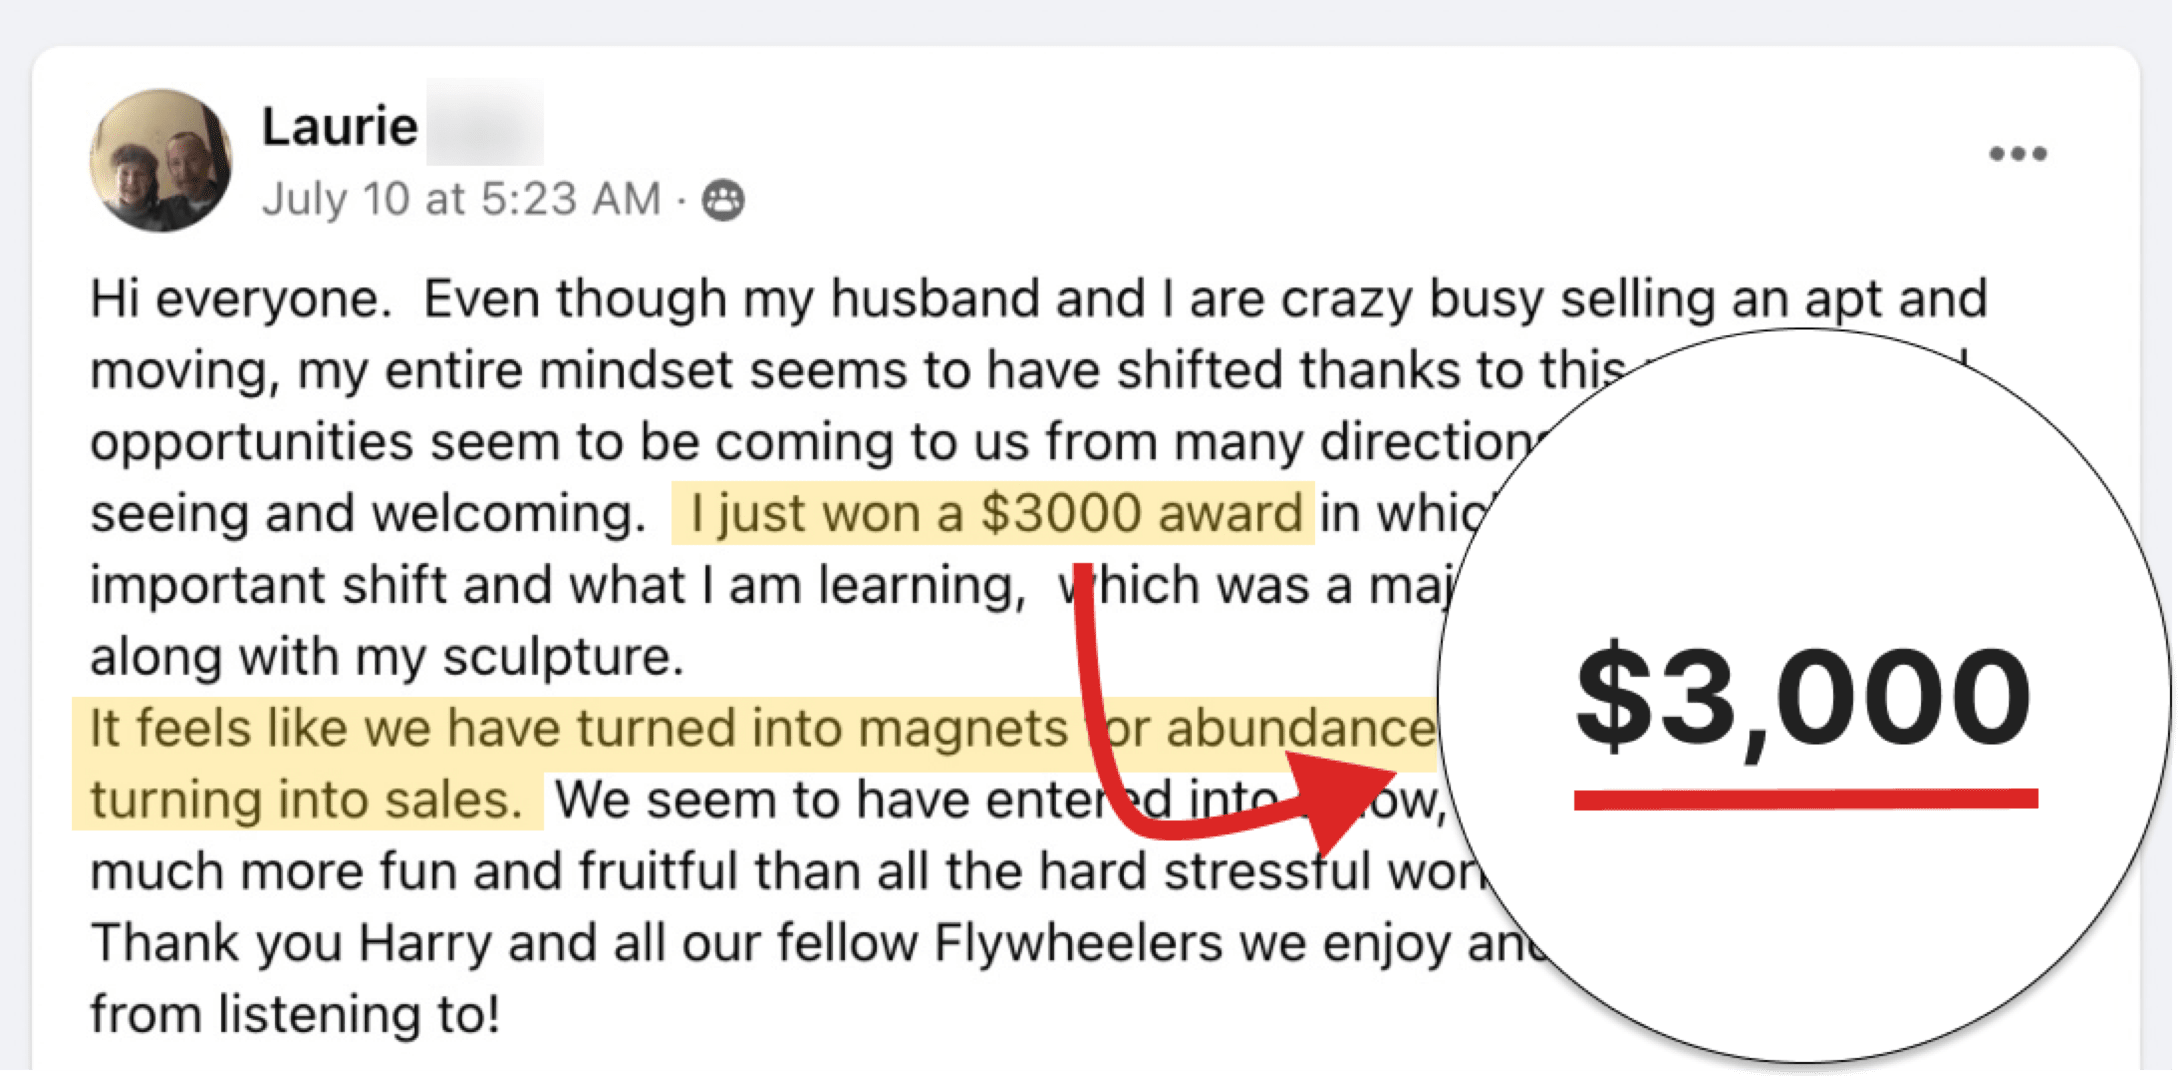
Task: Click highlighted phrase 'turning into sales.'
Action: 306,800
